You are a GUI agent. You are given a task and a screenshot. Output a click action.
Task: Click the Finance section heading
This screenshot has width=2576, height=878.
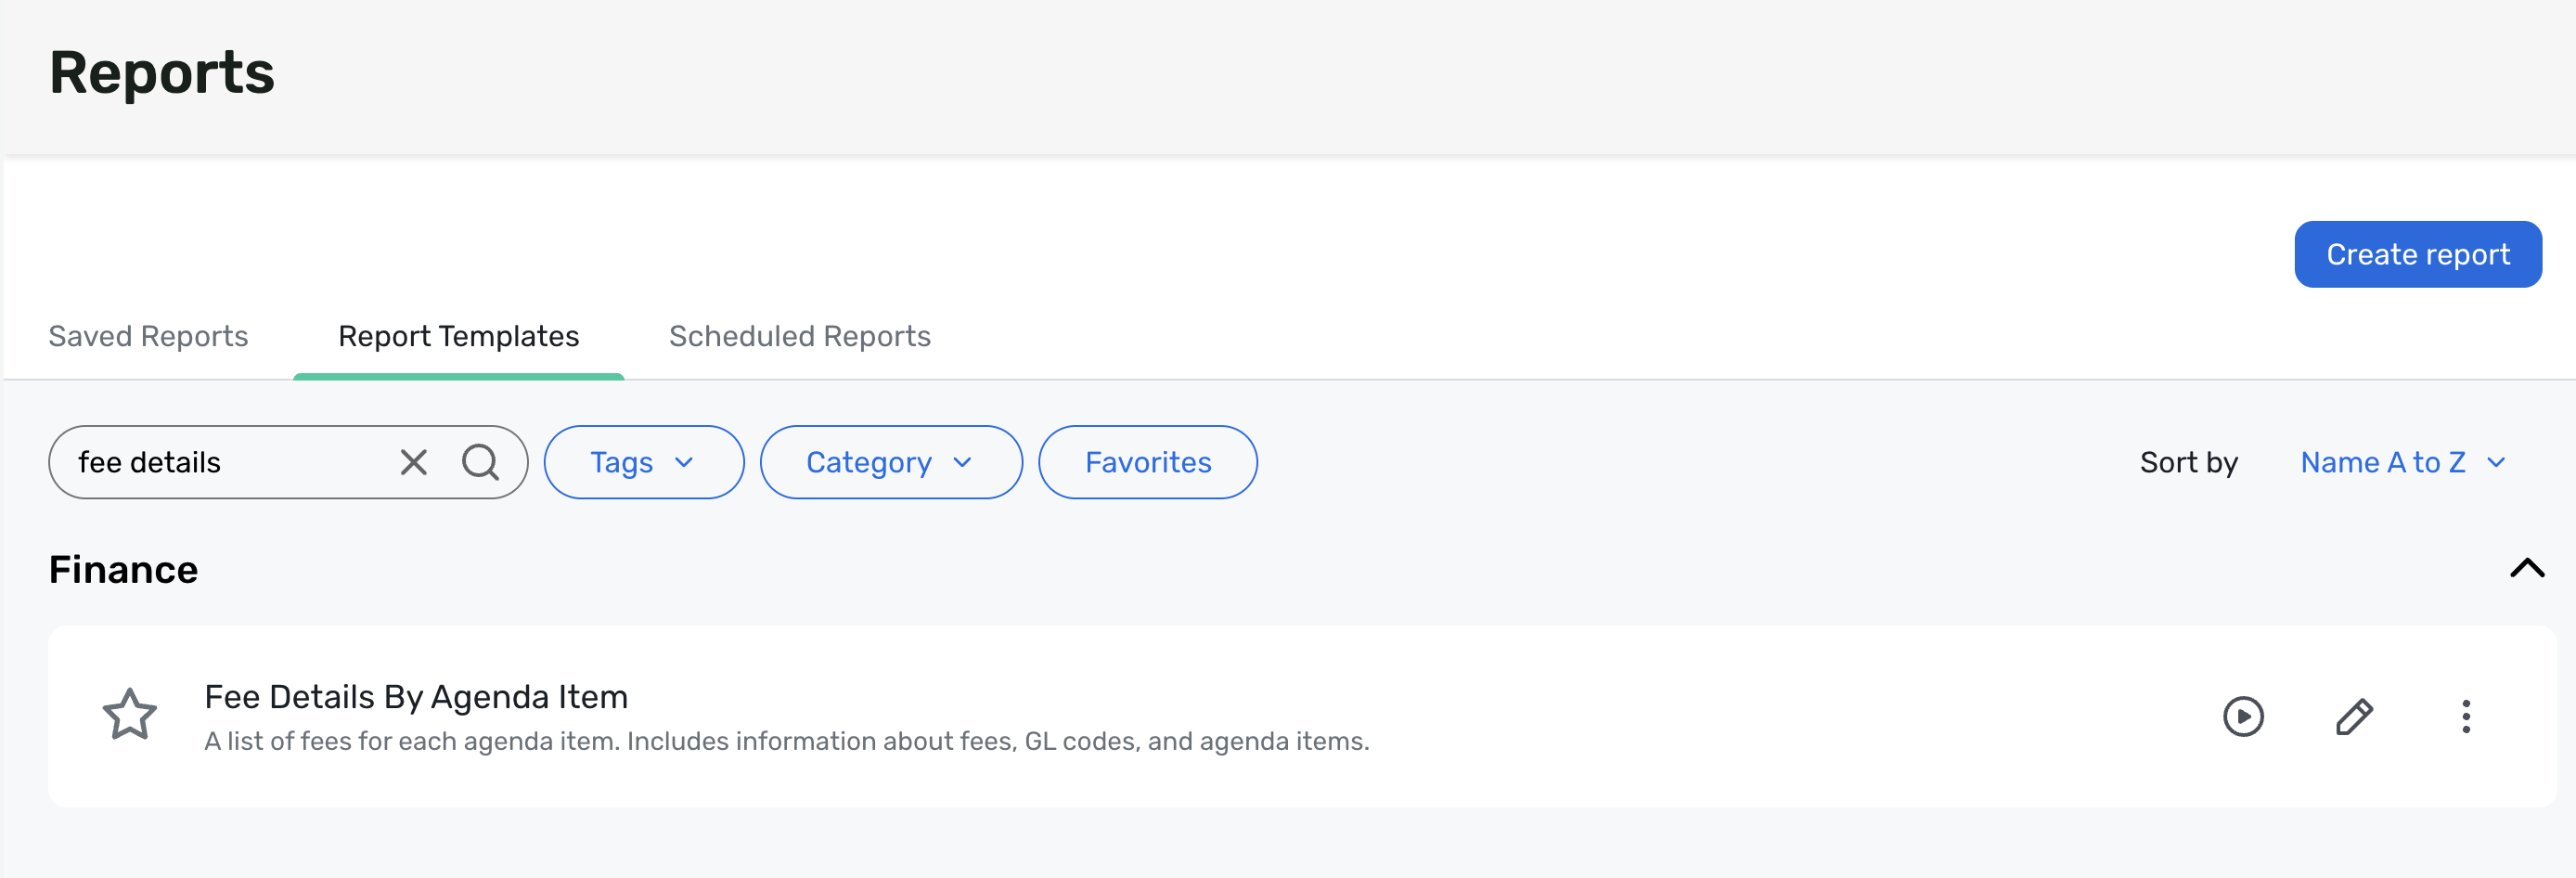123,569
